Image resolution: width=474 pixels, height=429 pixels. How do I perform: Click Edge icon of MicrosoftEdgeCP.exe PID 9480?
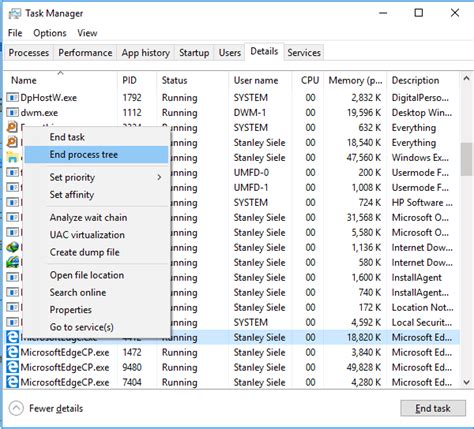[x=12, y=367]
